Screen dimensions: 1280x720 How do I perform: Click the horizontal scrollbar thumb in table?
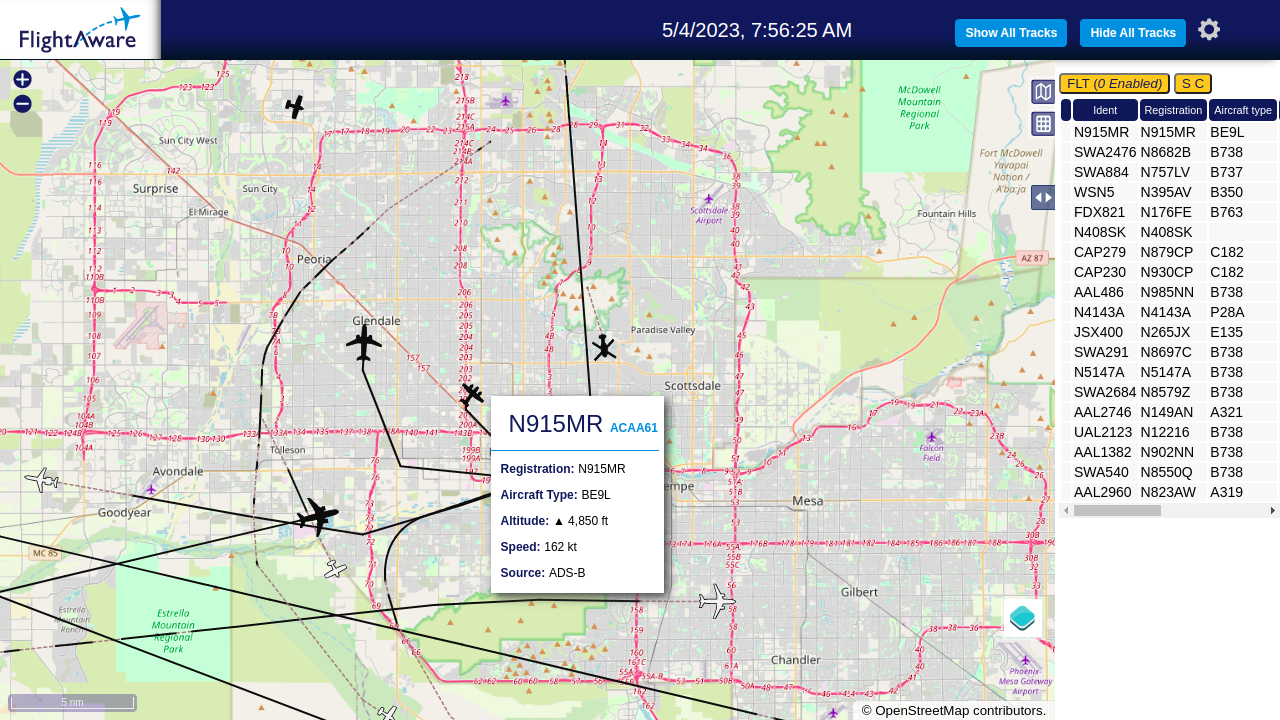point(1117,511)
